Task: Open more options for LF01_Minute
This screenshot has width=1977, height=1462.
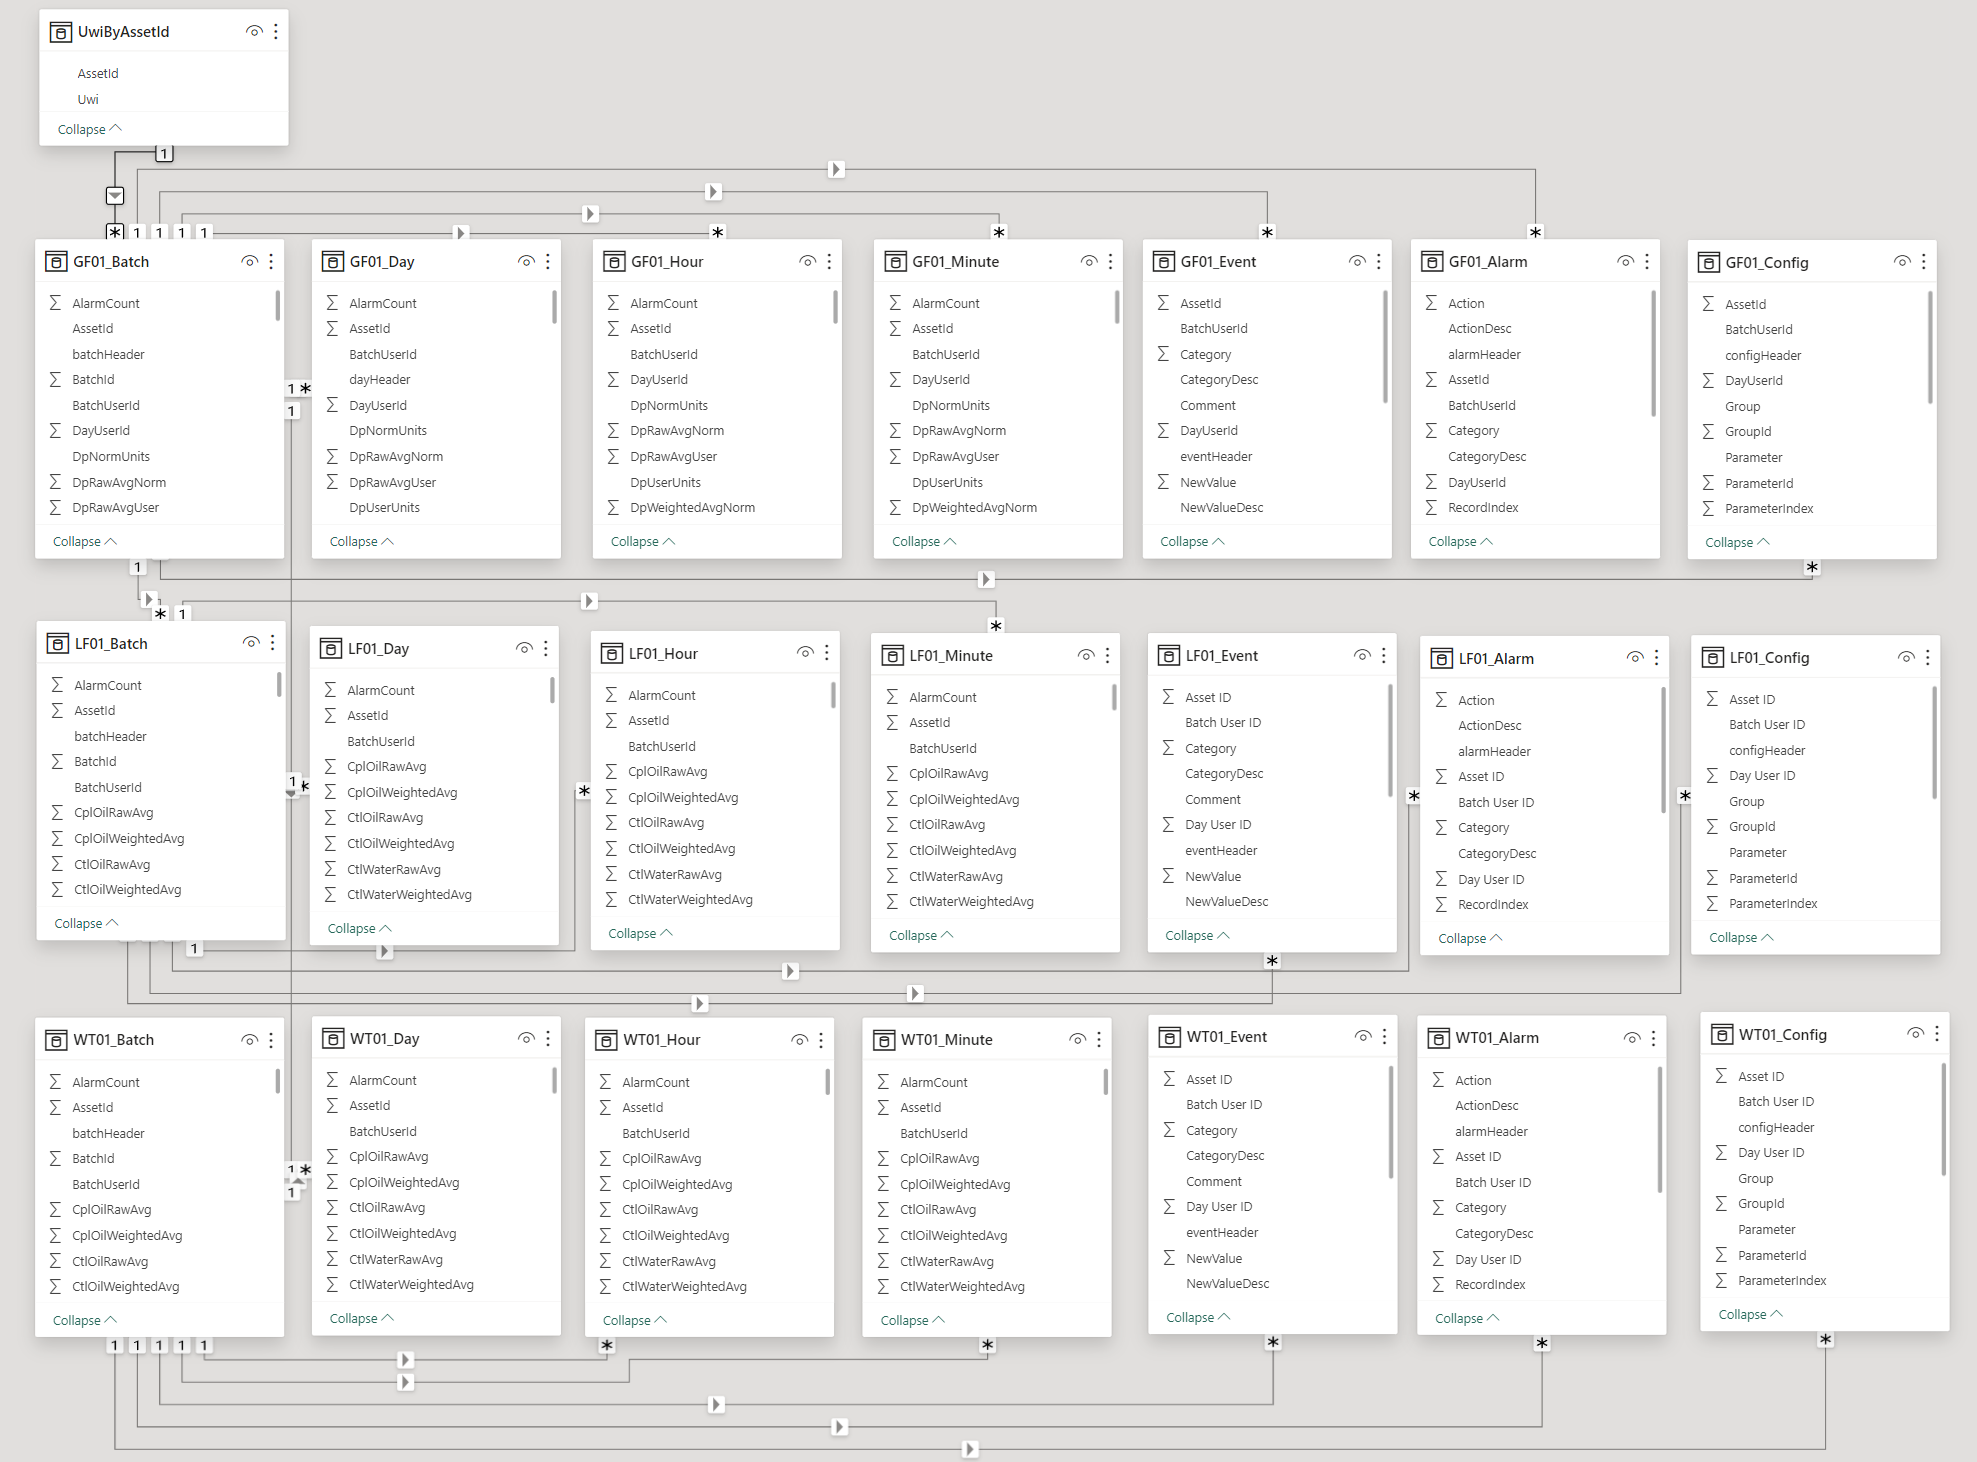Action: coord(1108,656)
